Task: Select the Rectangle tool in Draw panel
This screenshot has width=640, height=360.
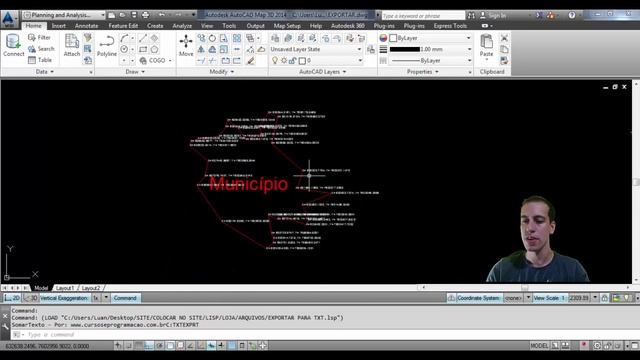Action: (x=143, y=49)
